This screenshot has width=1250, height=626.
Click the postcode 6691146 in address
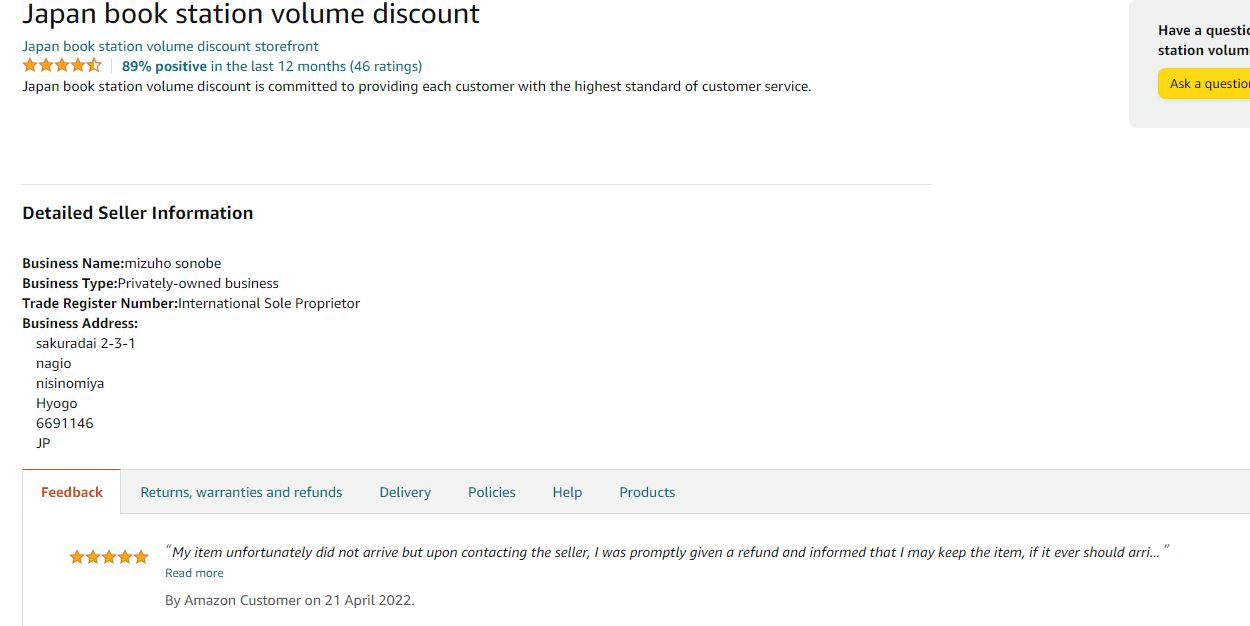pyautogui.click(x=65, y=423)
